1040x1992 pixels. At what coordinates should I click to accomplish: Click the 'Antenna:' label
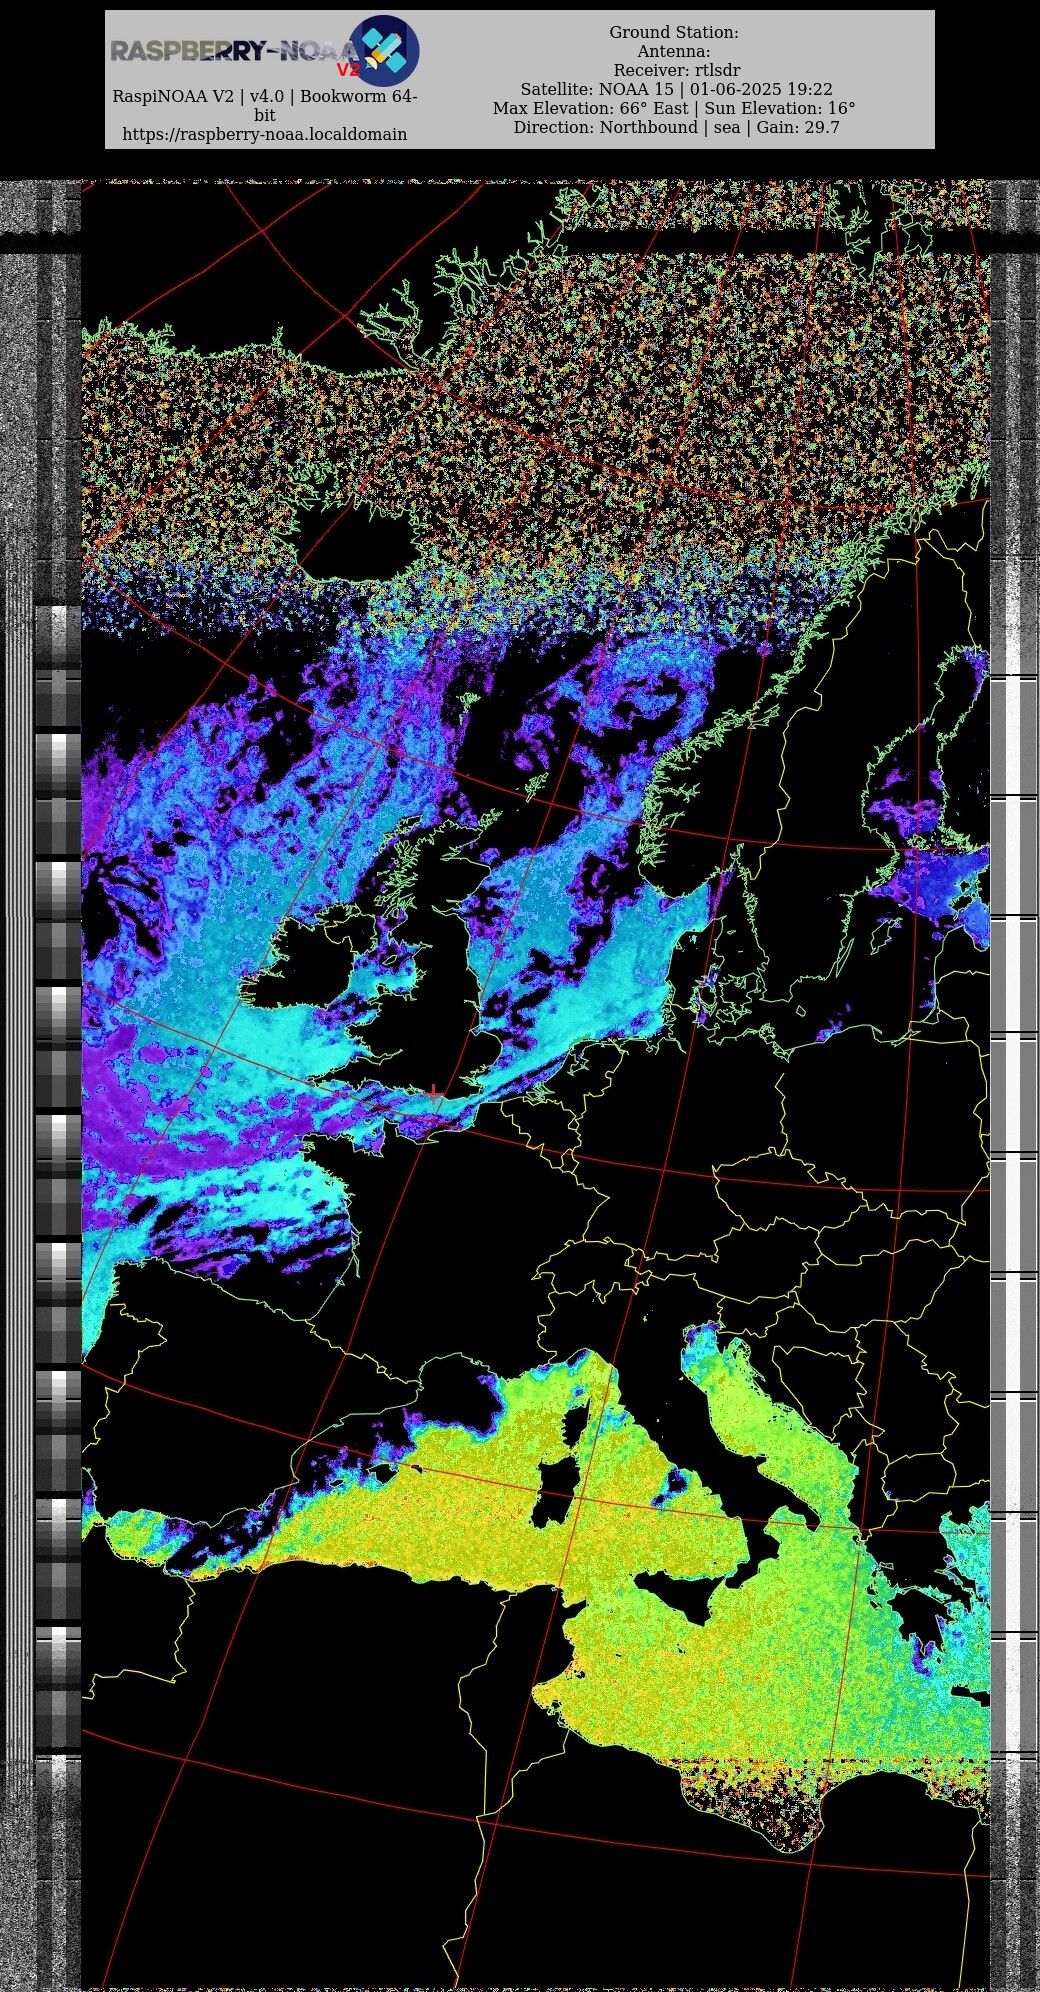tap(674, 52)
